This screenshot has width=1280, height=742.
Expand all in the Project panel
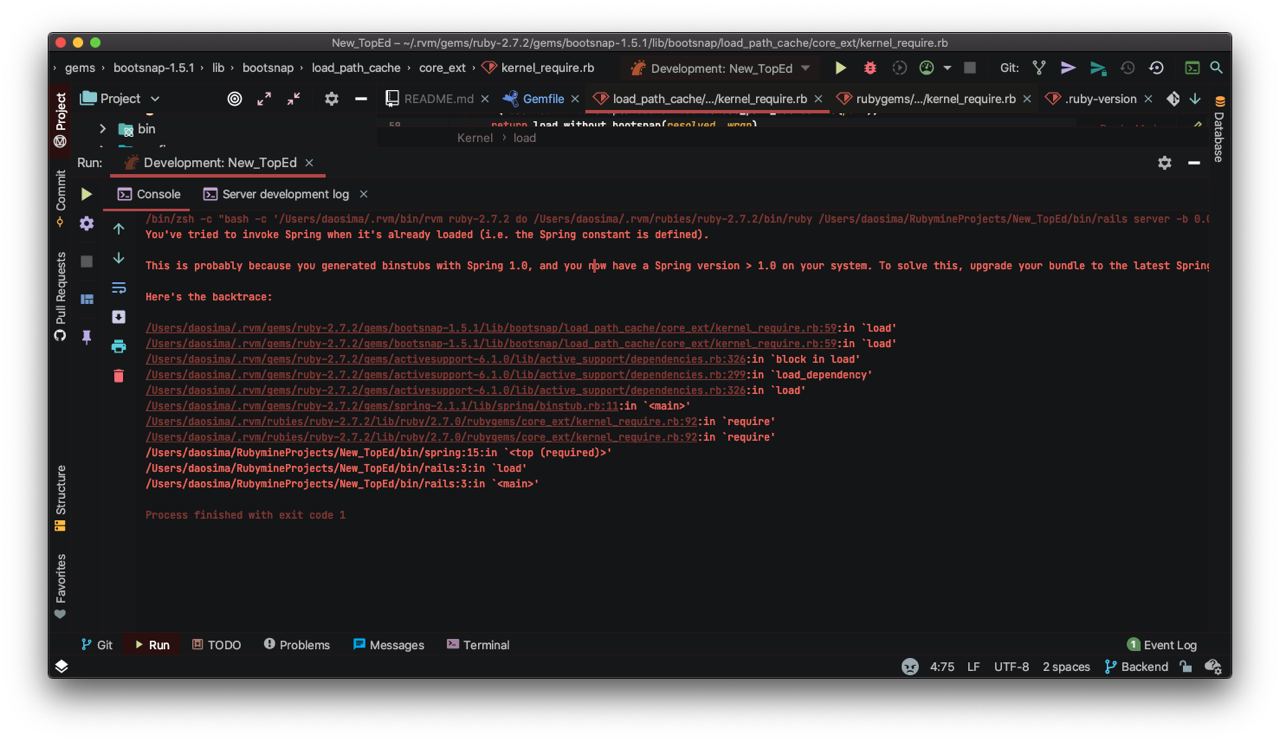[264, 99]
